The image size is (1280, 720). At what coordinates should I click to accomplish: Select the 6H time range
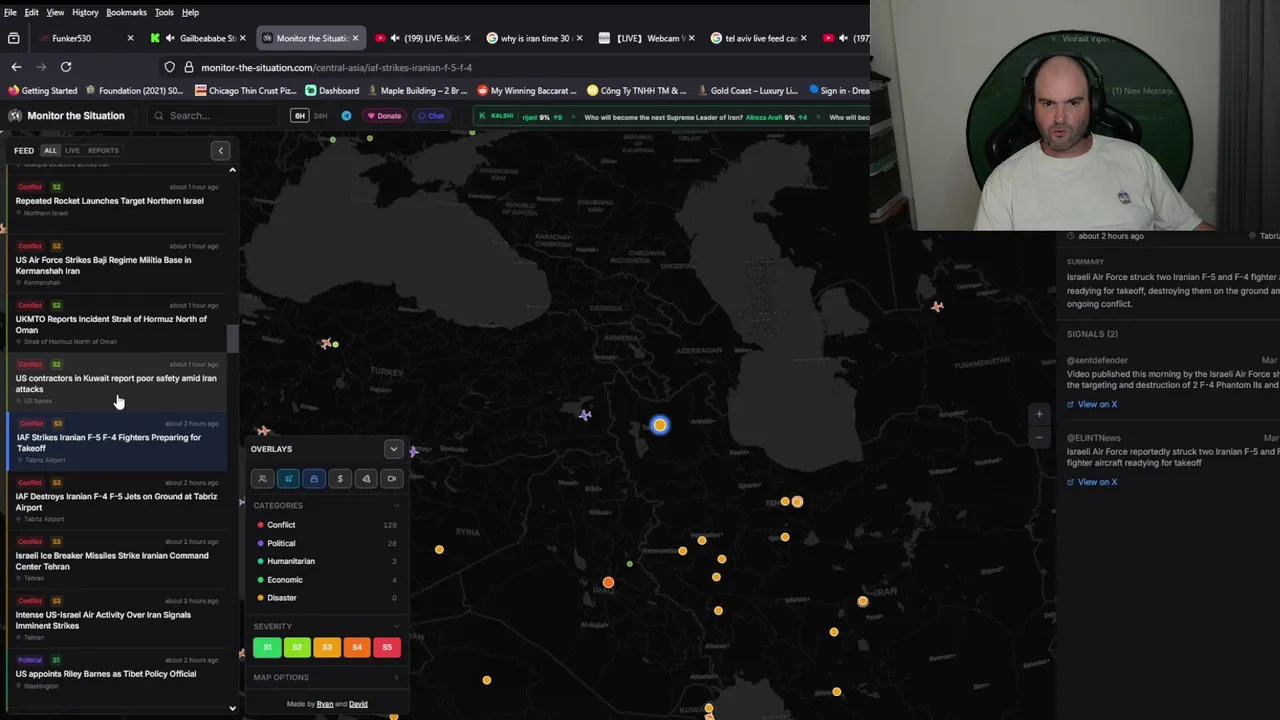(299, 116)
